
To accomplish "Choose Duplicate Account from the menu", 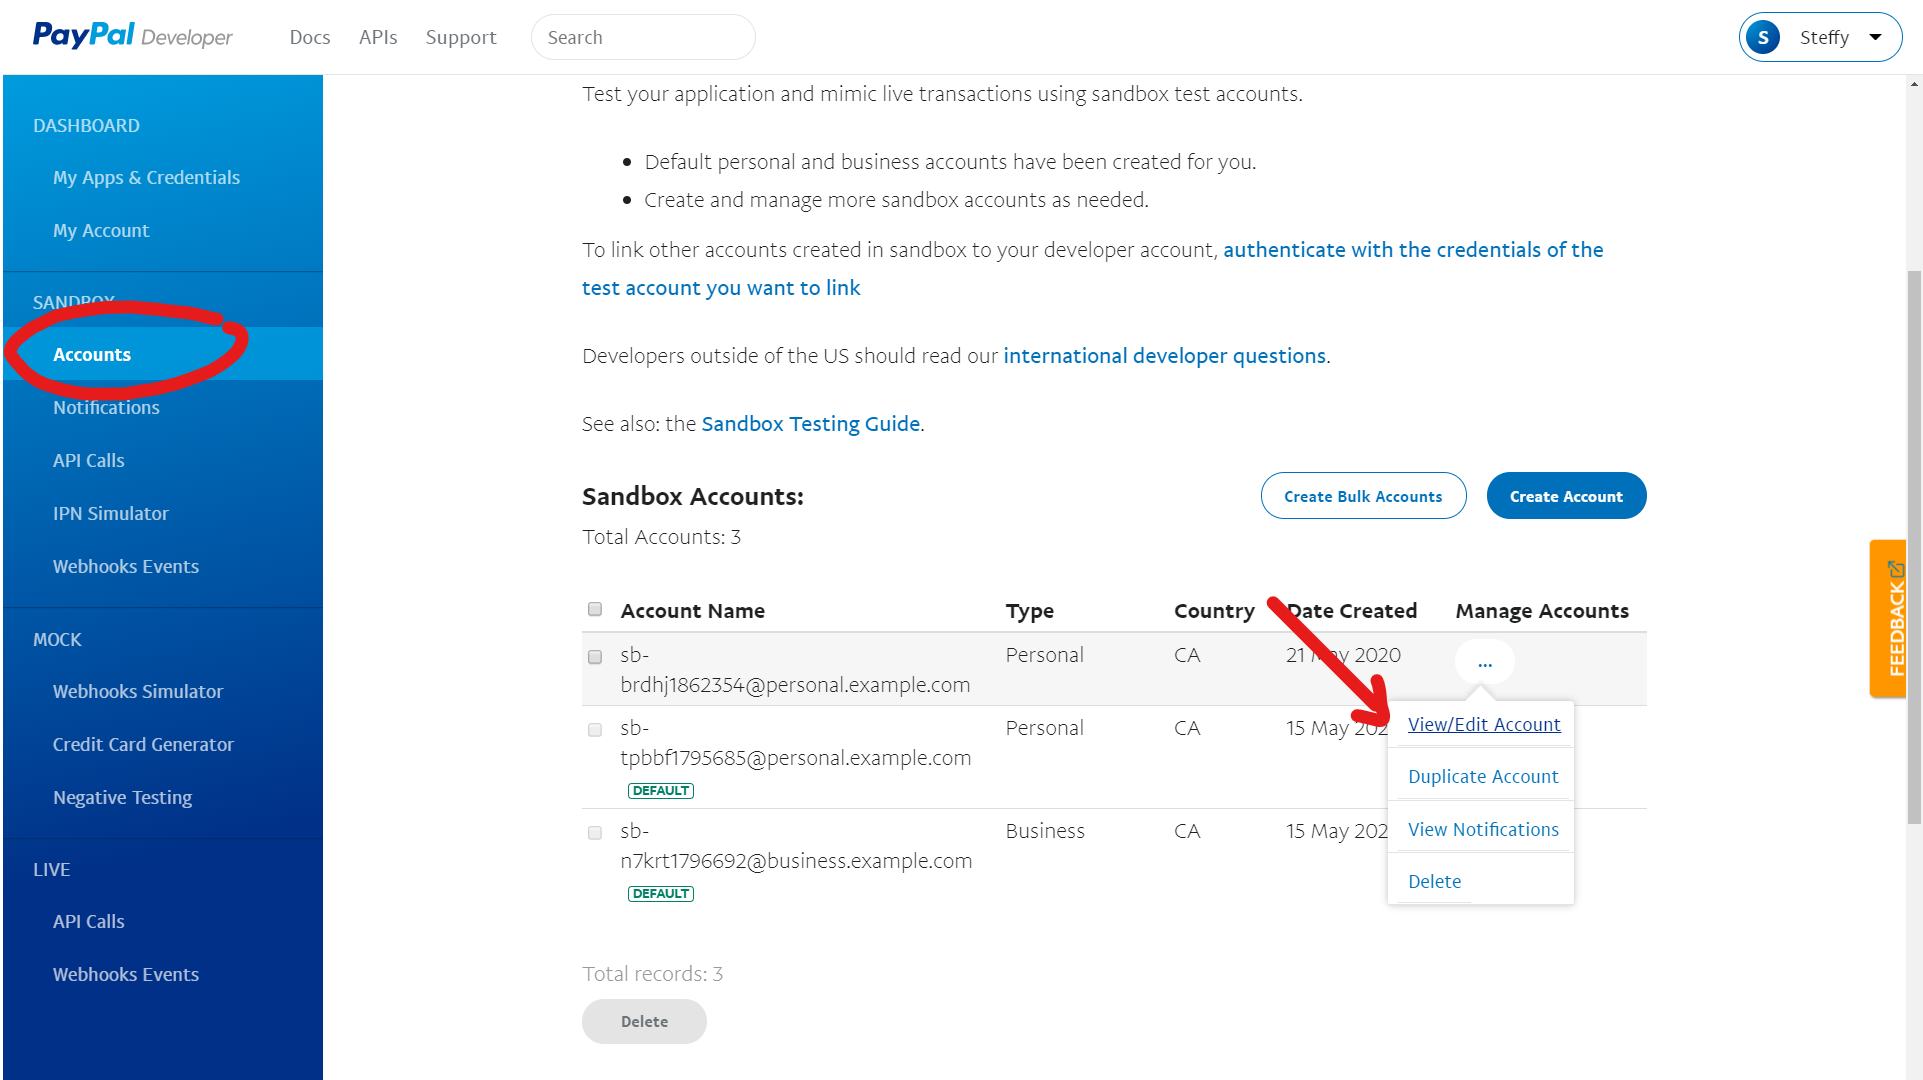I will tap(1482, 776).
